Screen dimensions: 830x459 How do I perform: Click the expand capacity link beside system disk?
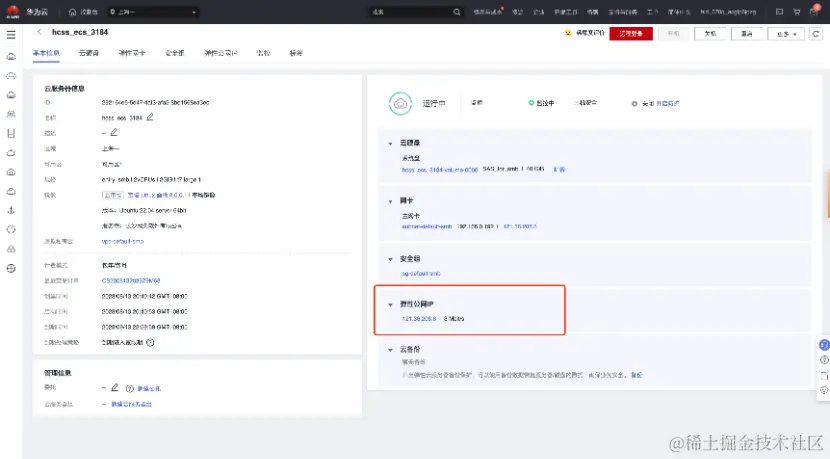[x=559, y=169]
